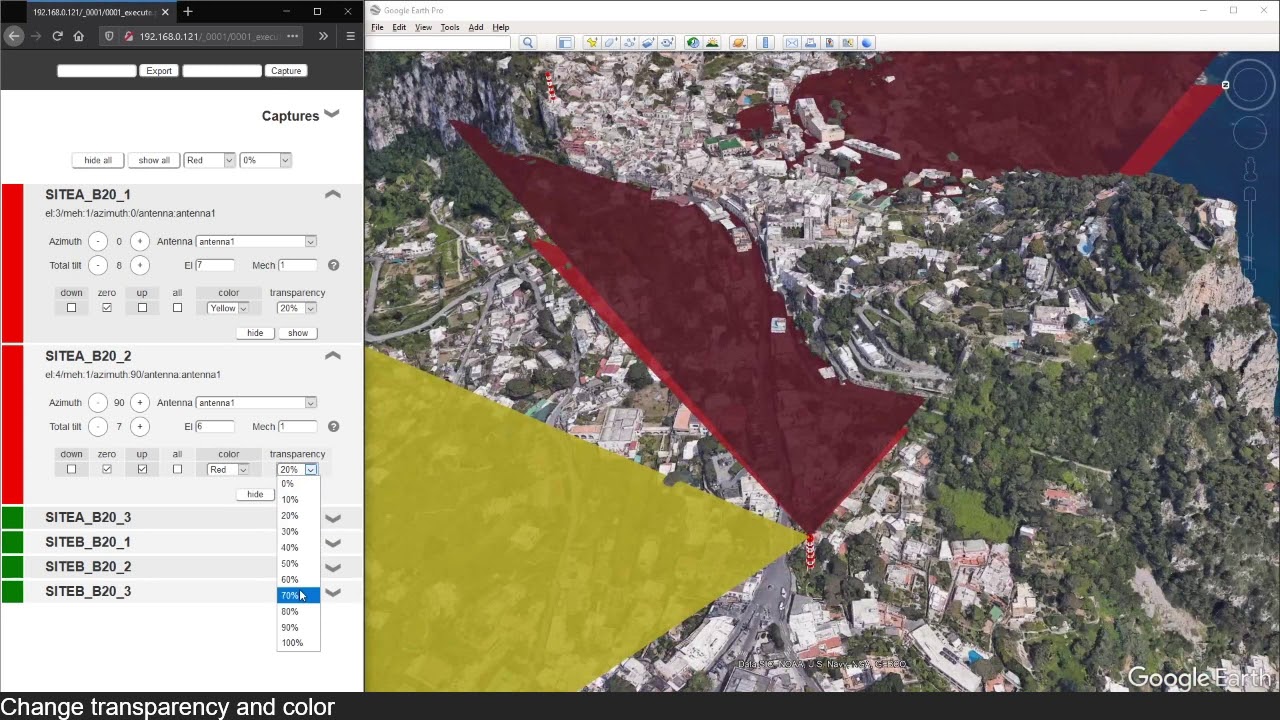Toggle the sunlight across landscape icon
This screenshot has height=720, width=1280.
click(x=712, y=42)
